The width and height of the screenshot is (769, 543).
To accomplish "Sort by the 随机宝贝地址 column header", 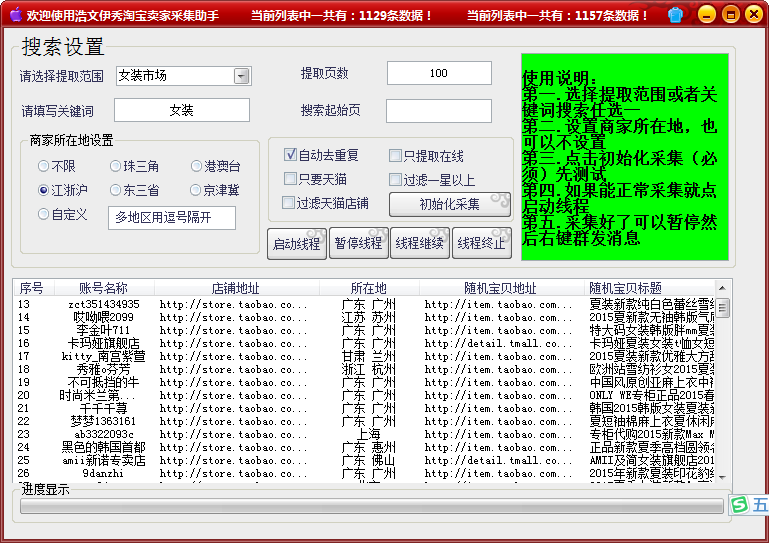I will click(501, 288).
